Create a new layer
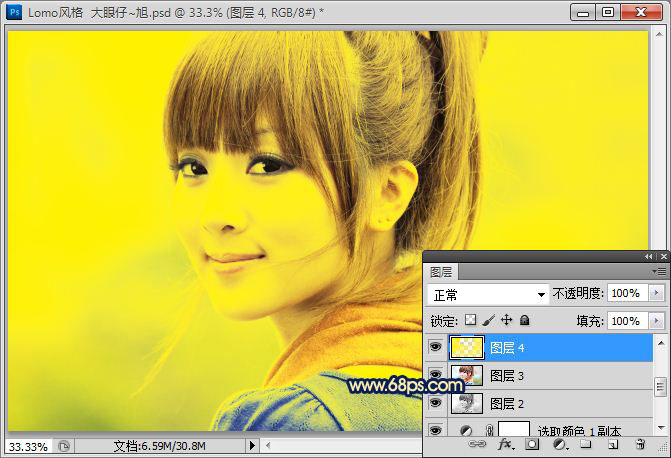The height and width of the screenshot is (458, 671). 613,444
